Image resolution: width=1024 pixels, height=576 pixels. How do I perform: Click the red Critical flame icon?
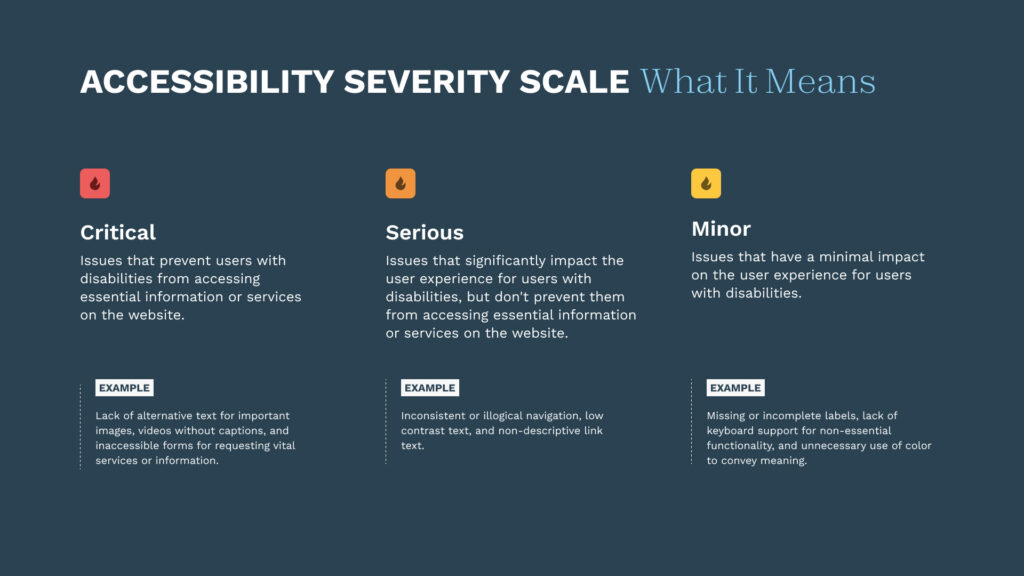pos(95,184)
